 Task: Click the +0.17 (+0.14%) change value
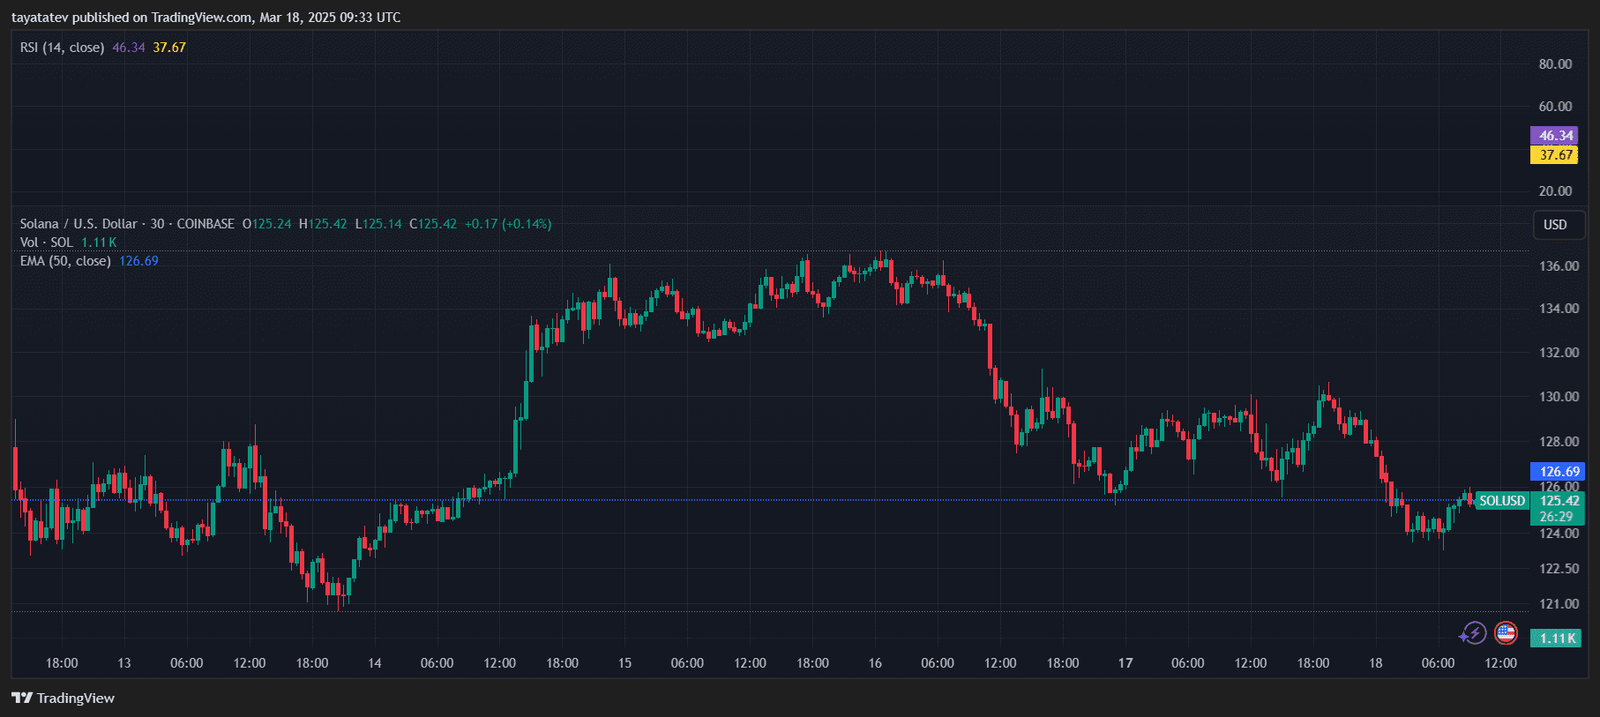click(x=508, y=224)
